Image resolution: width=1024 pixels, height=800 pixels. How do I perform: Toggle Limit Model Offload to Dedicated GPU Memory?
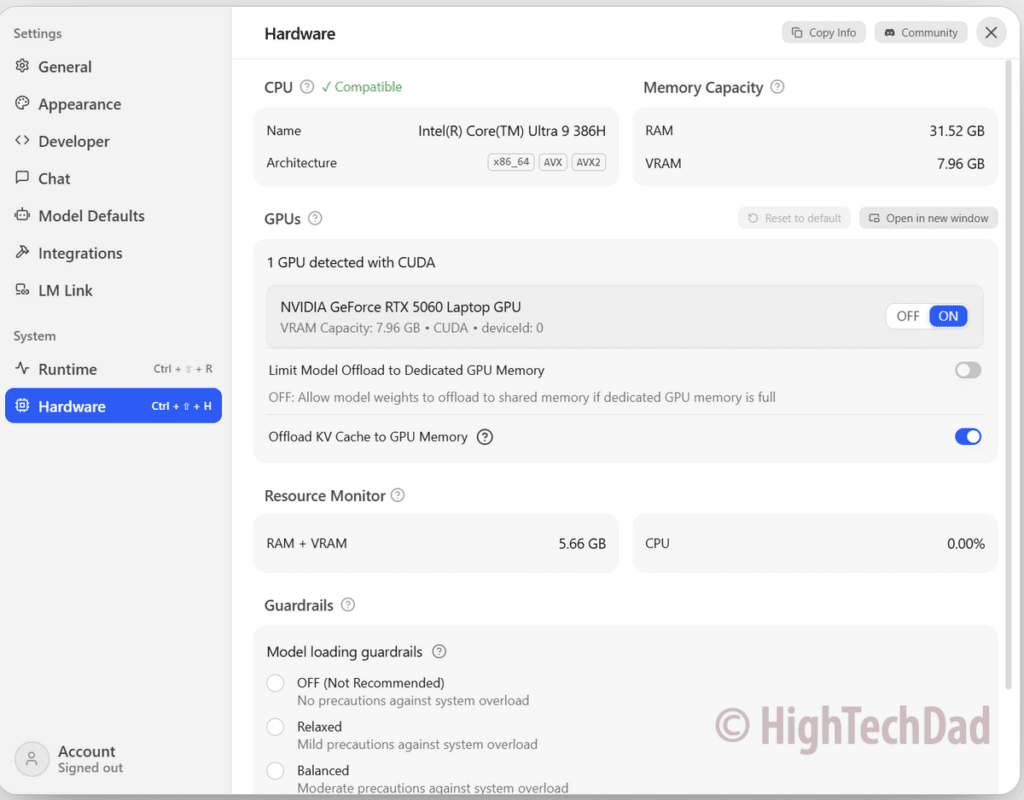click(x=968, y=370)
